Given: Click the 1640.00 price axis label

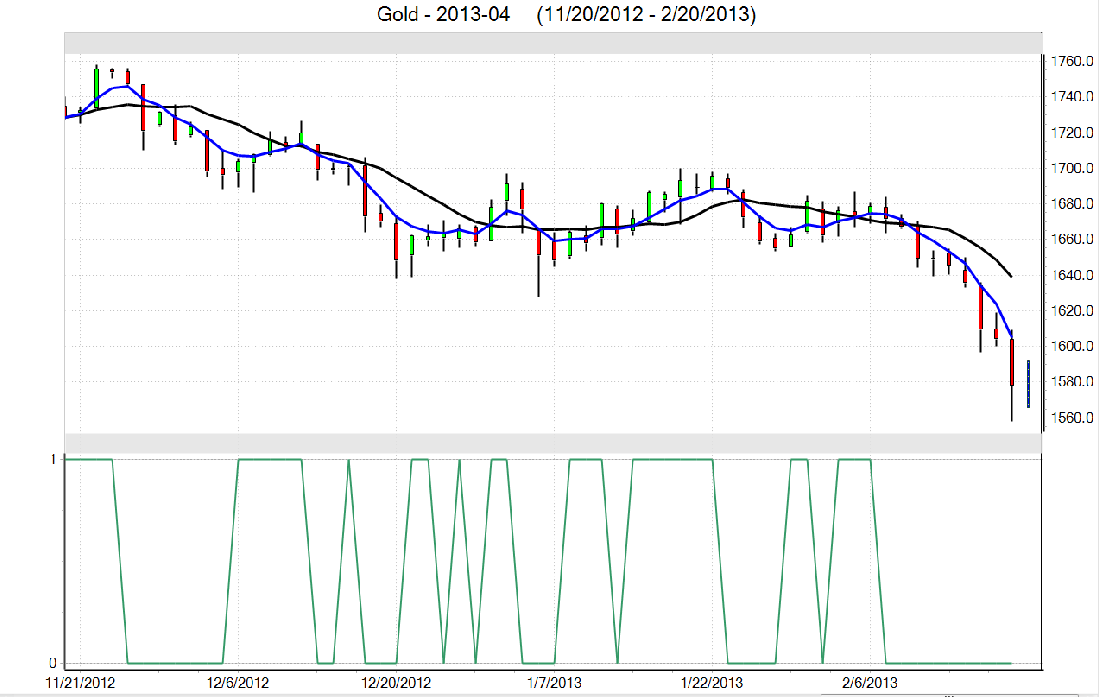Looking at the screenshot, I should 1070,275.
